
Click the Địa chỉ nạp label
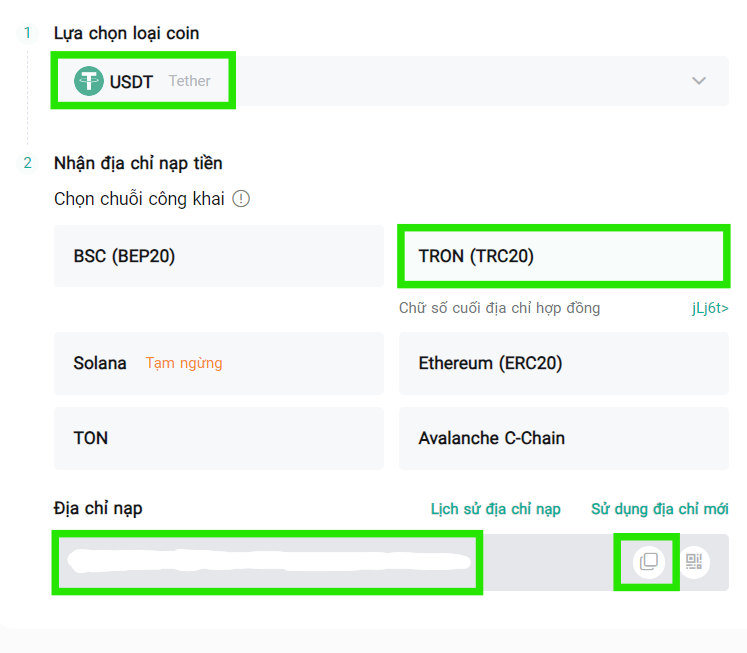(x=98, y=509)
